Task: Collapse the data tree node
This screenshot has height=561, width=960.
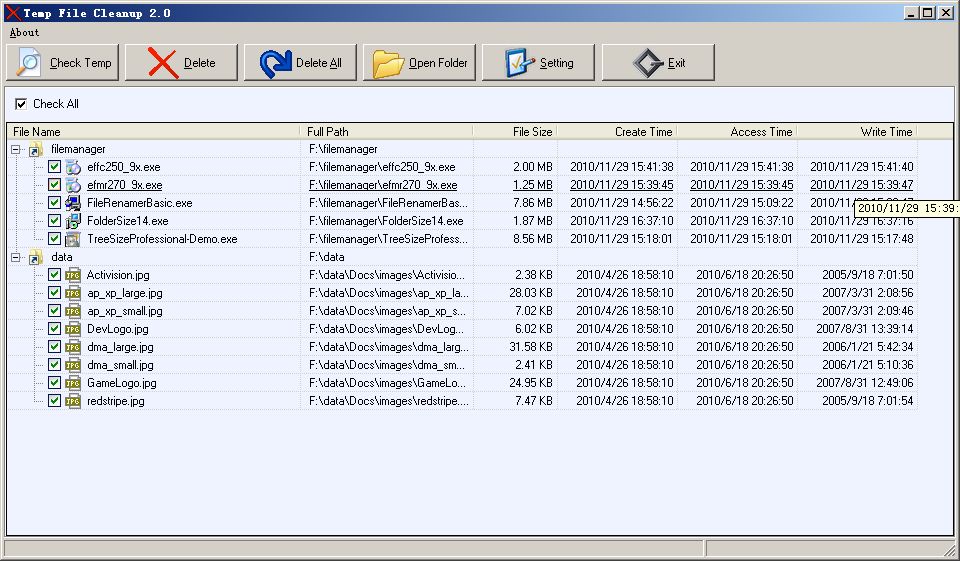Action: point(17,257)
